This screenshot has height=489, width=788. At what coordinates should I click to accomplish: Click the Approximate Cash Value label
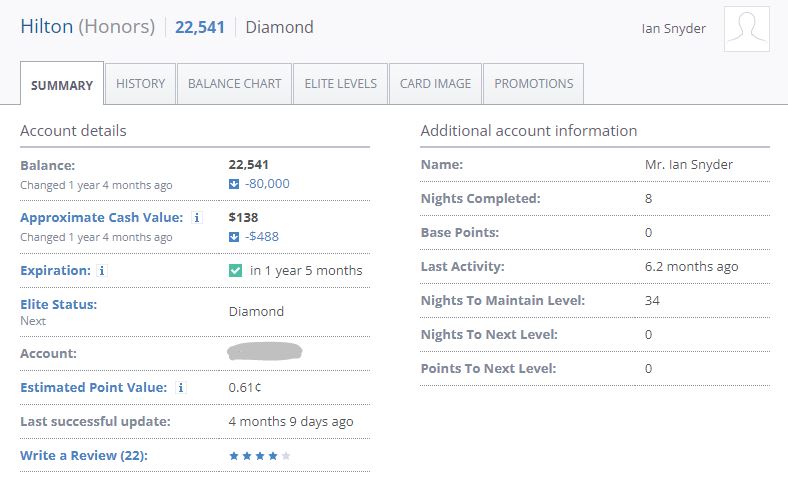click(x=101, y=217)
